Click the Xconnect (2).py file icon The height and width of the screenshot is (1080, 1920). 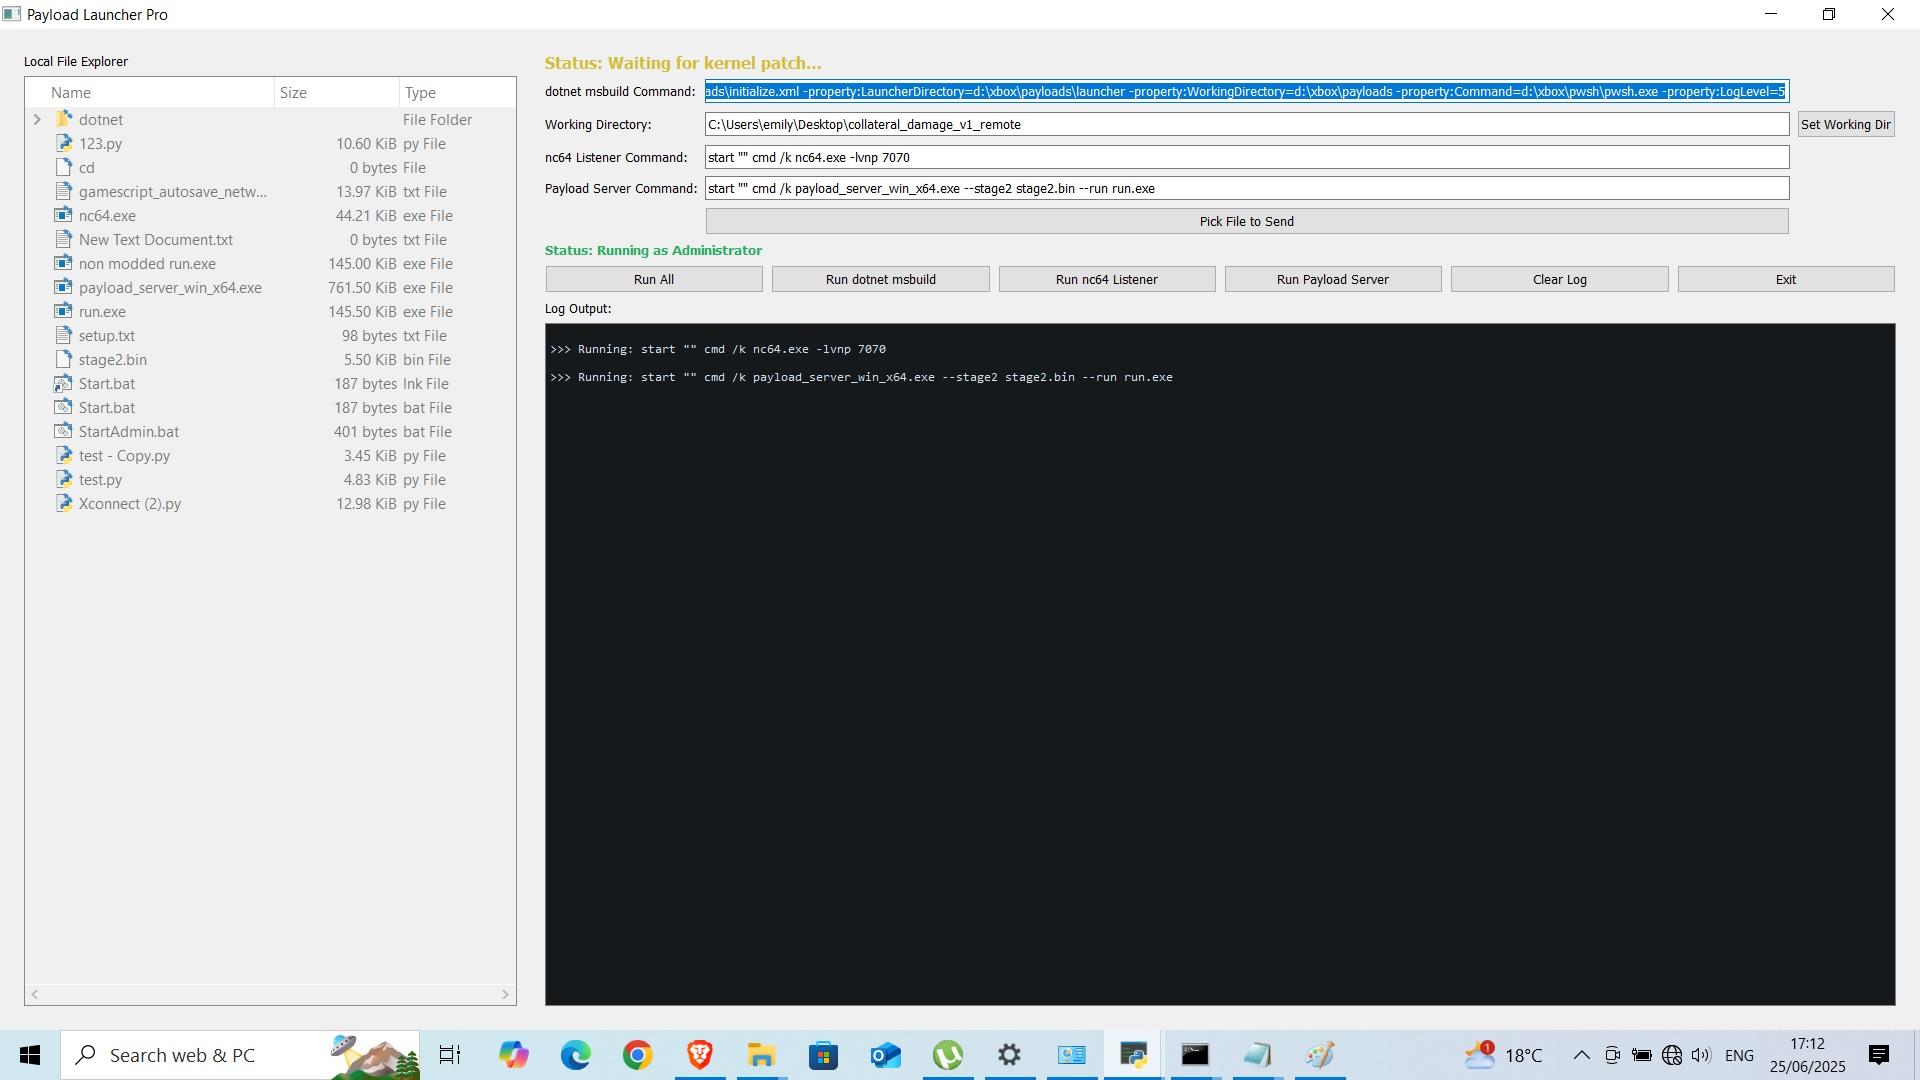(63, 504)
